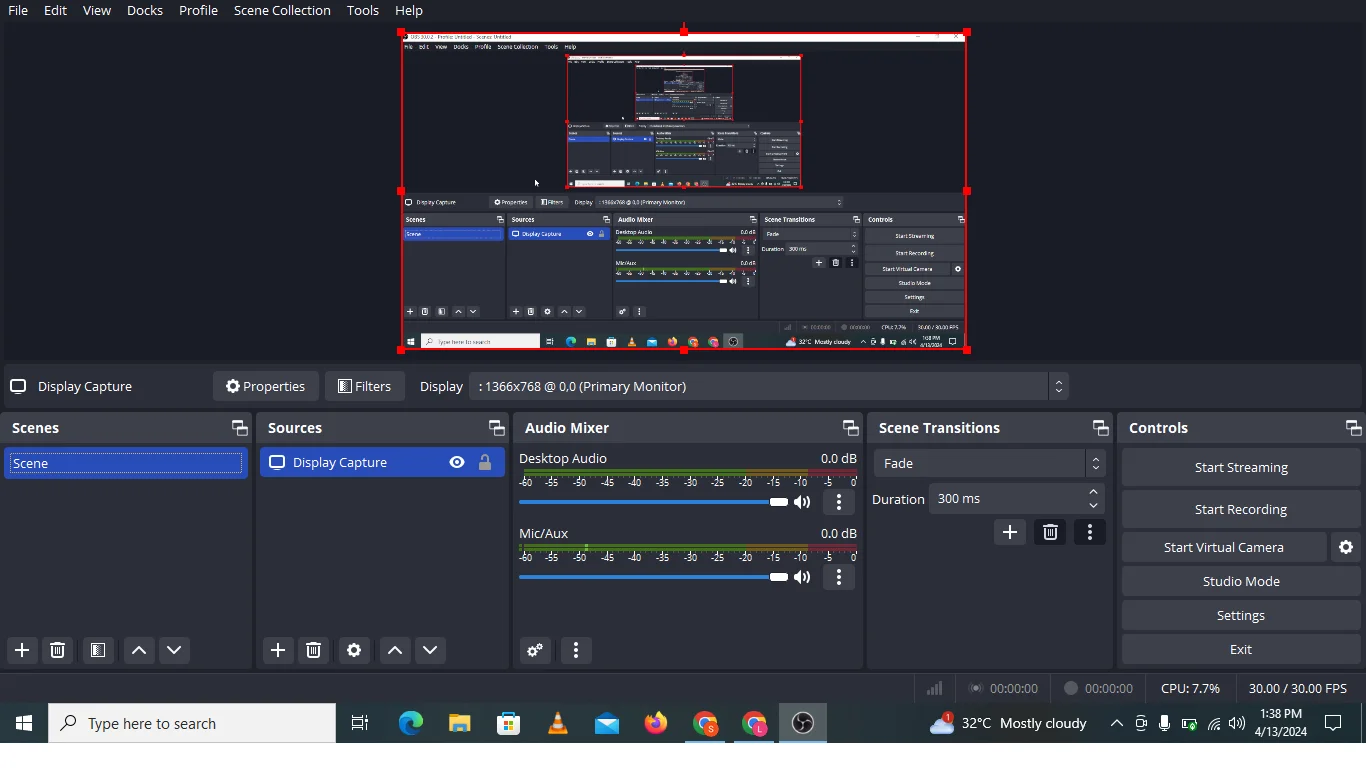Increase transition Duration with up arrow

(1094, 493)
